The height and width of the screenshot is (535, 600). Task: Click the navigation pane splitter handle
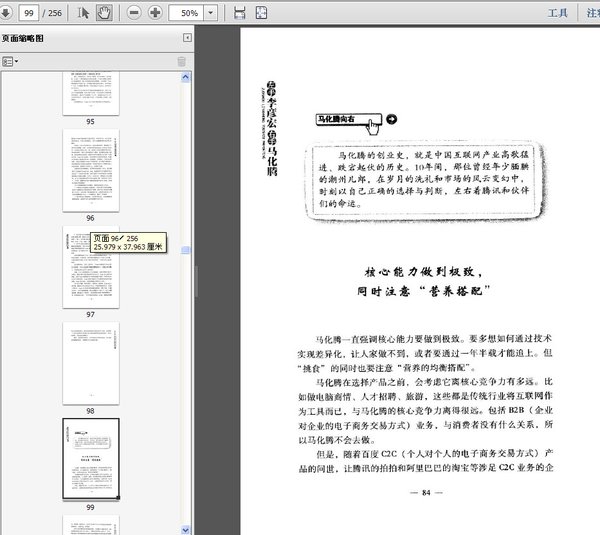(x=196, y=281)
